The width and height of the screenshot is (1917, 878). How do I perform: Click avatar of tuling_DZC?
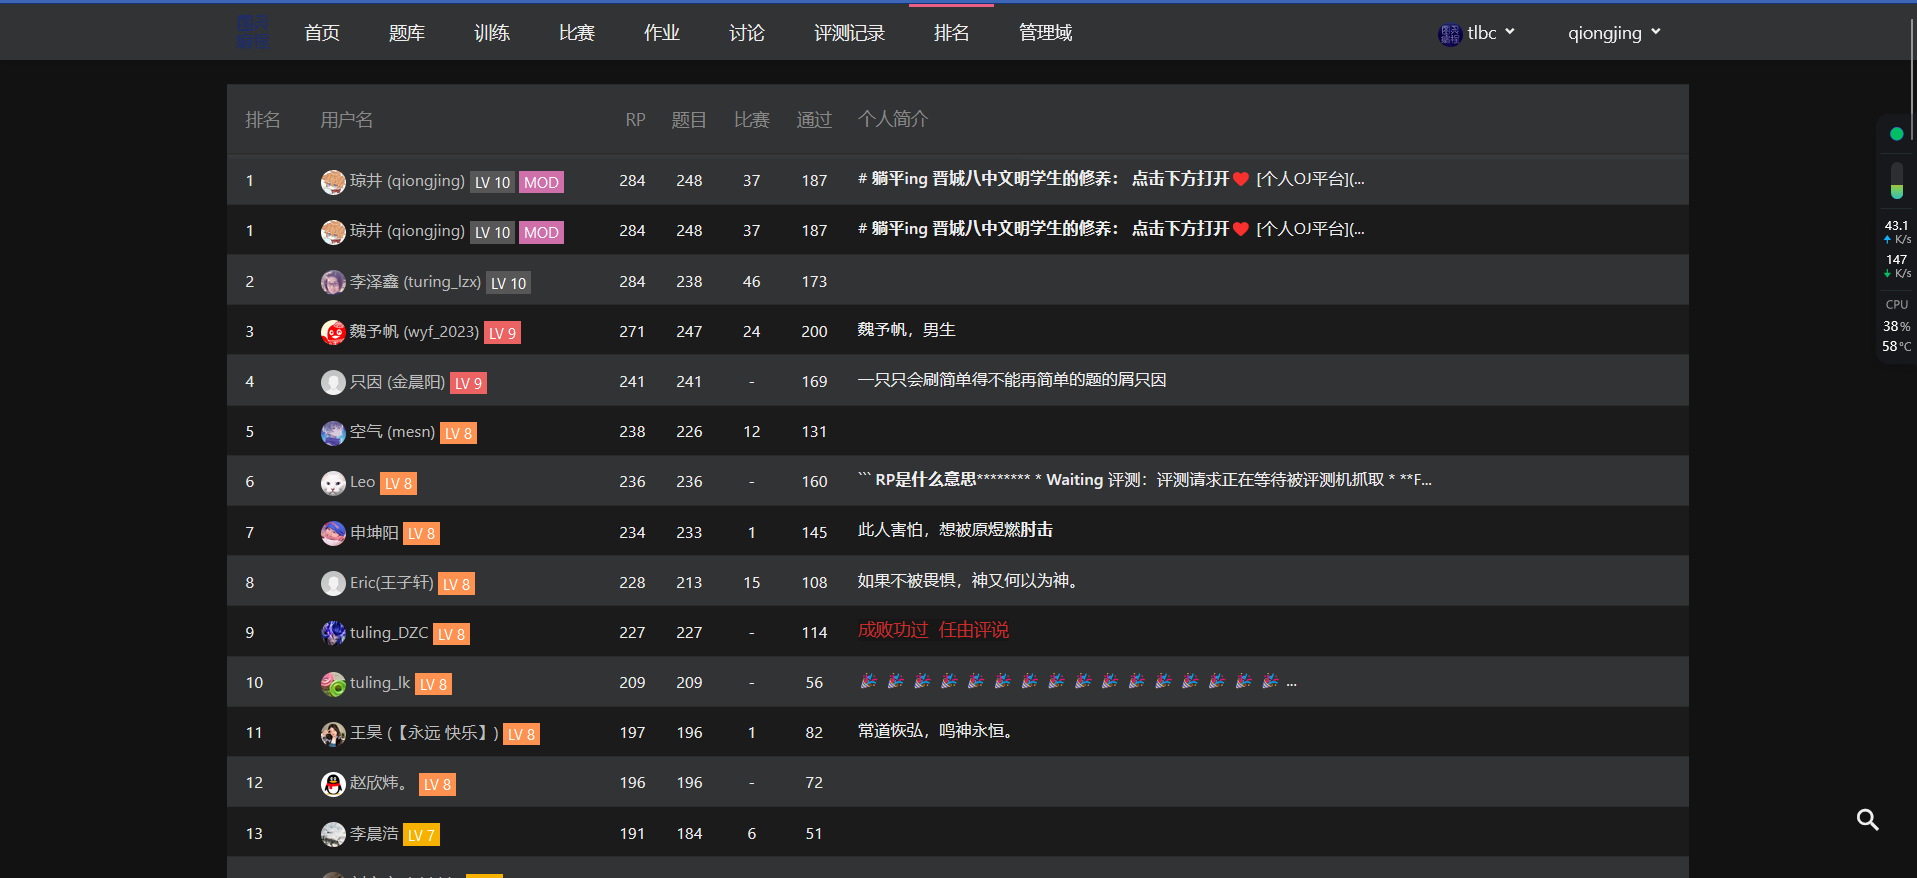coord(333,633)
